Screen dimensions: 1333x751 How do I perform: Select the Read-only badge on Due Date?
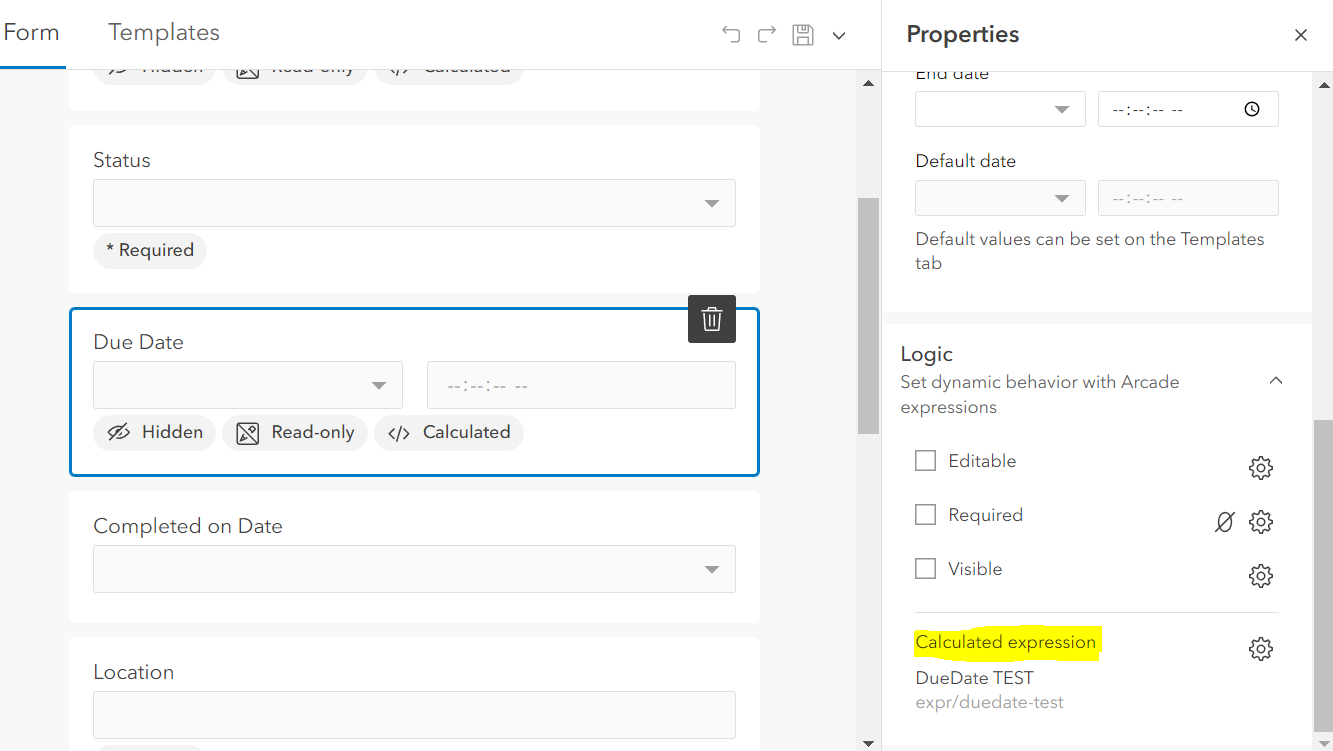(x=295, y=432)
